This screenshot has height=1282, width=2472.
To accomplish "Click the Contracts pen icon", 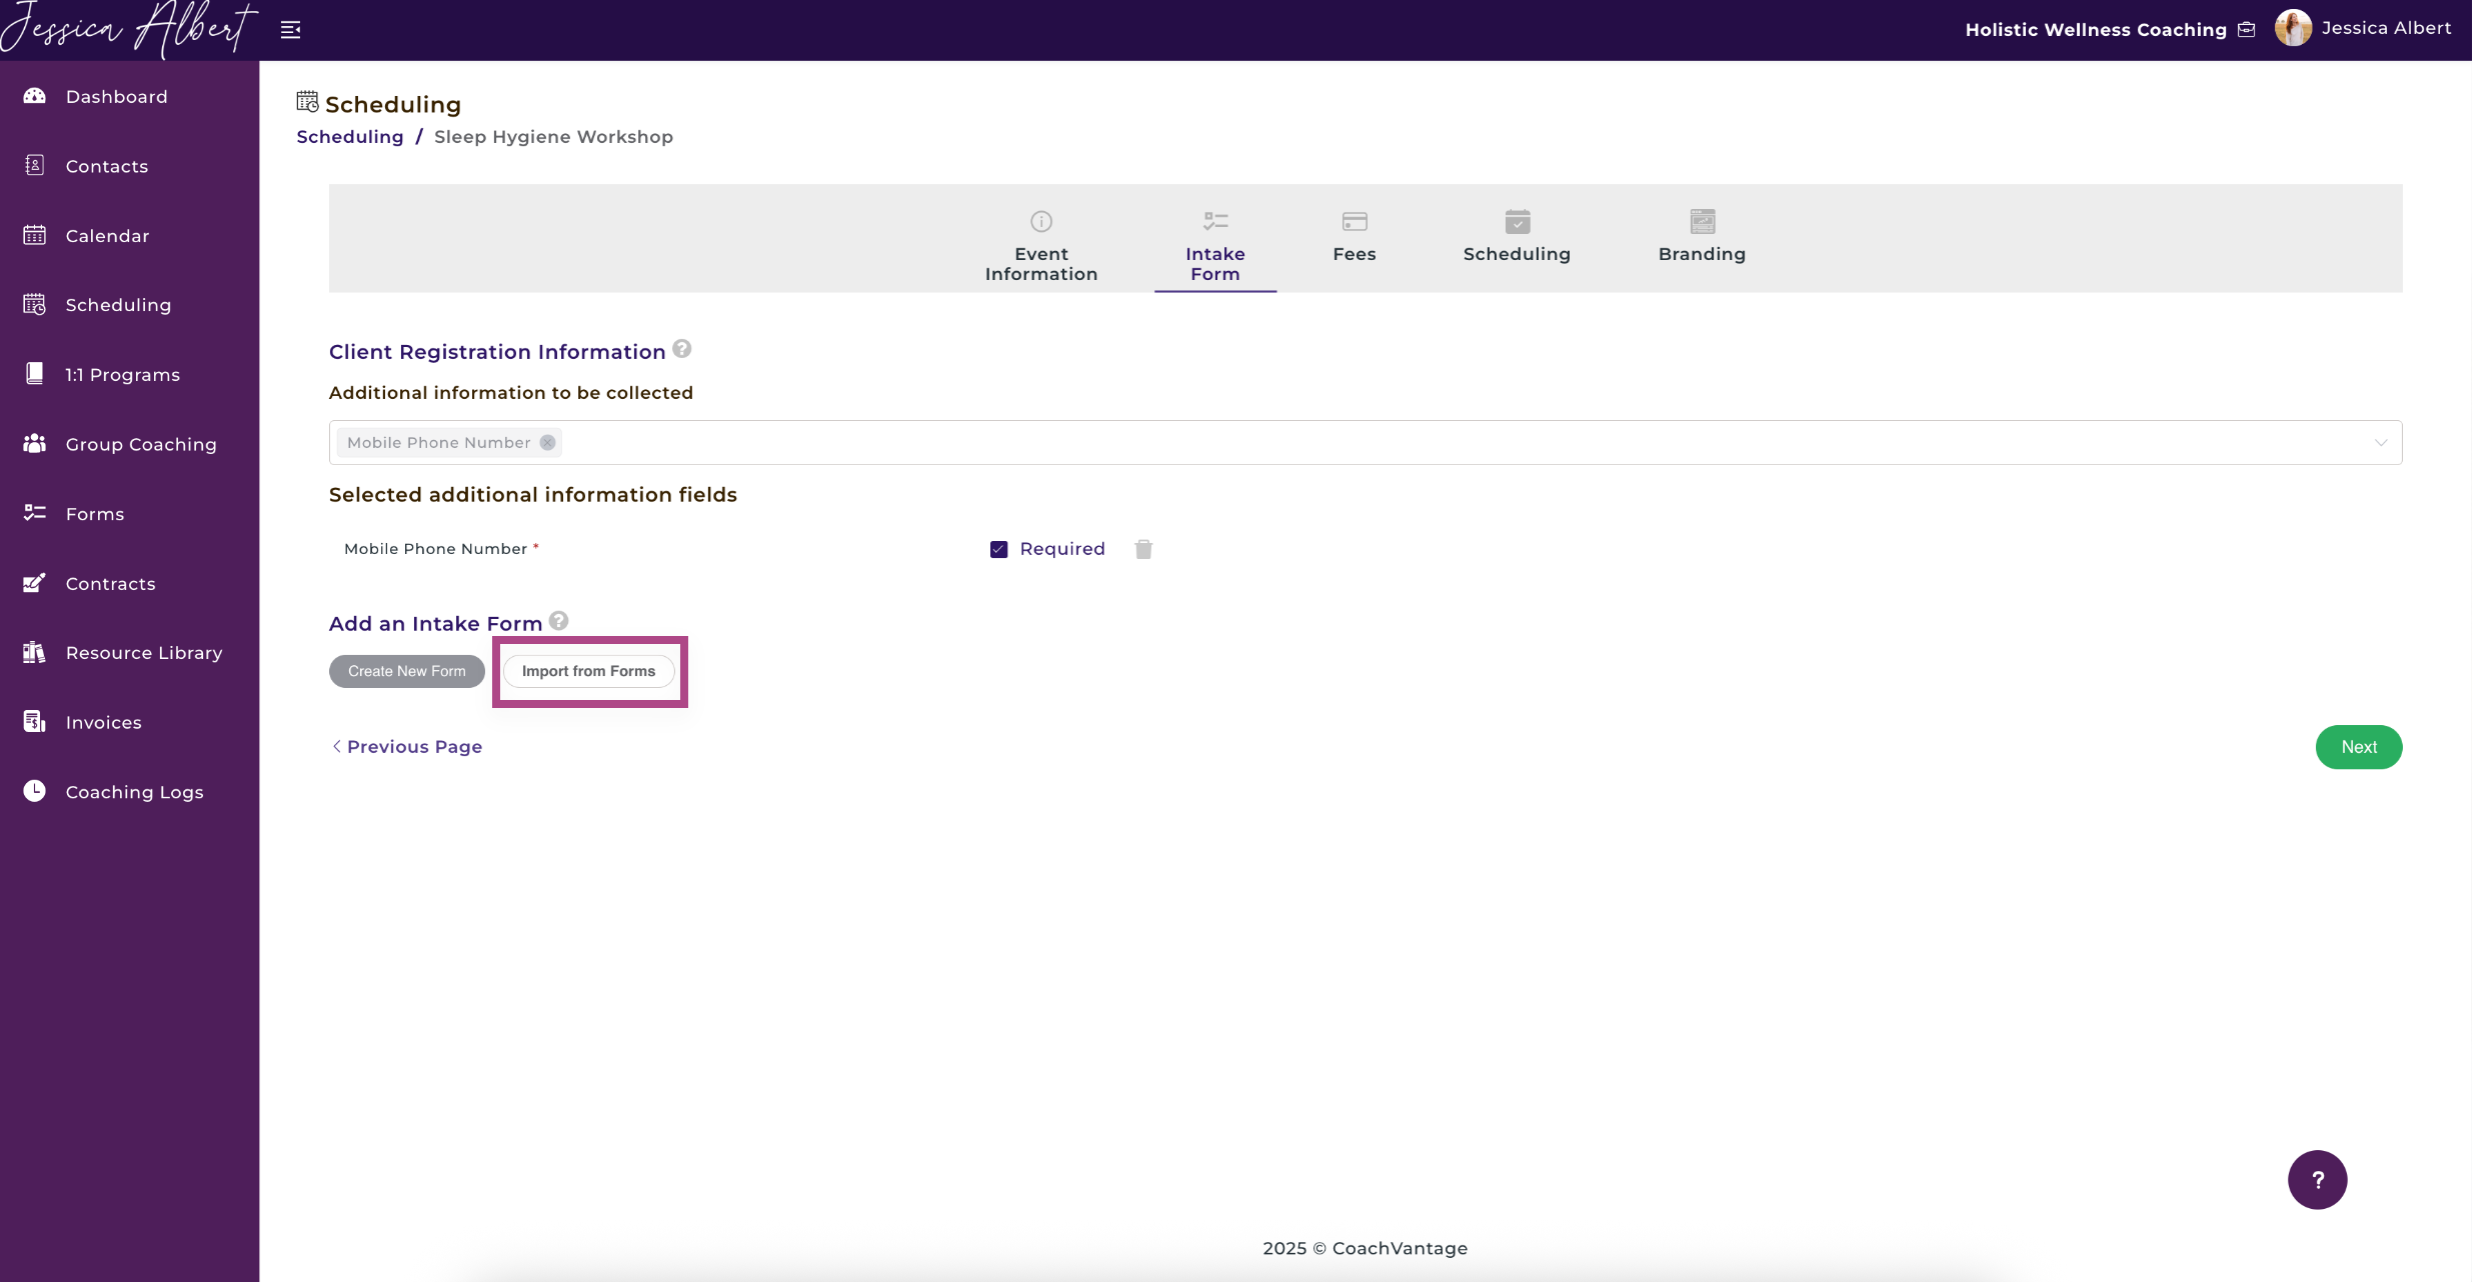I will [x=35, y=583].
